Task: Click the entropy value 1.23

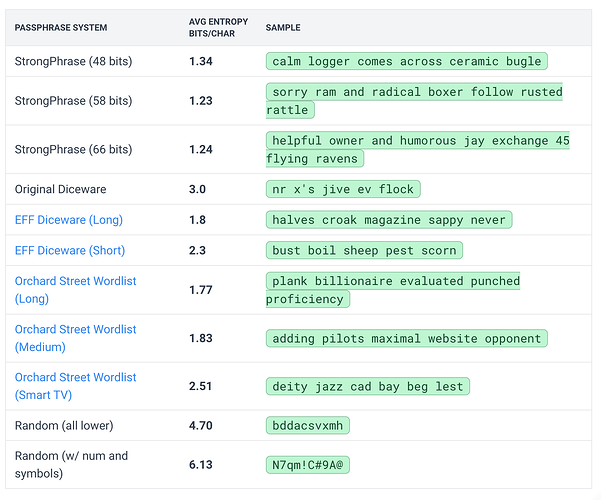Action: (x=200, y=101)
